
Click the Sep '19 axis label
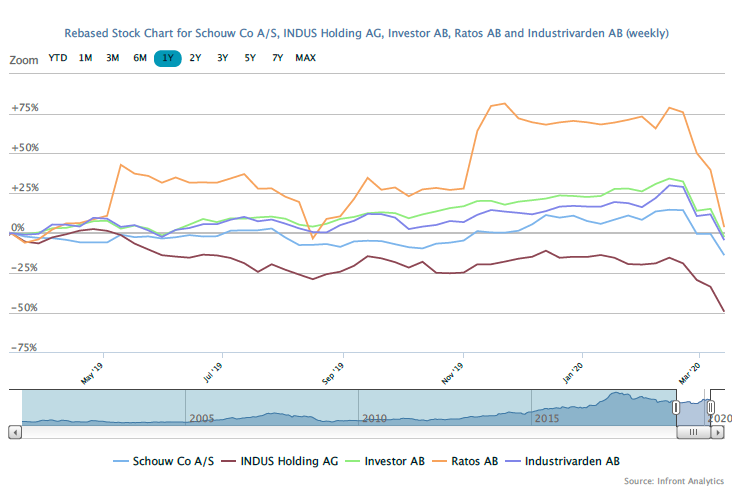(332, 374)
